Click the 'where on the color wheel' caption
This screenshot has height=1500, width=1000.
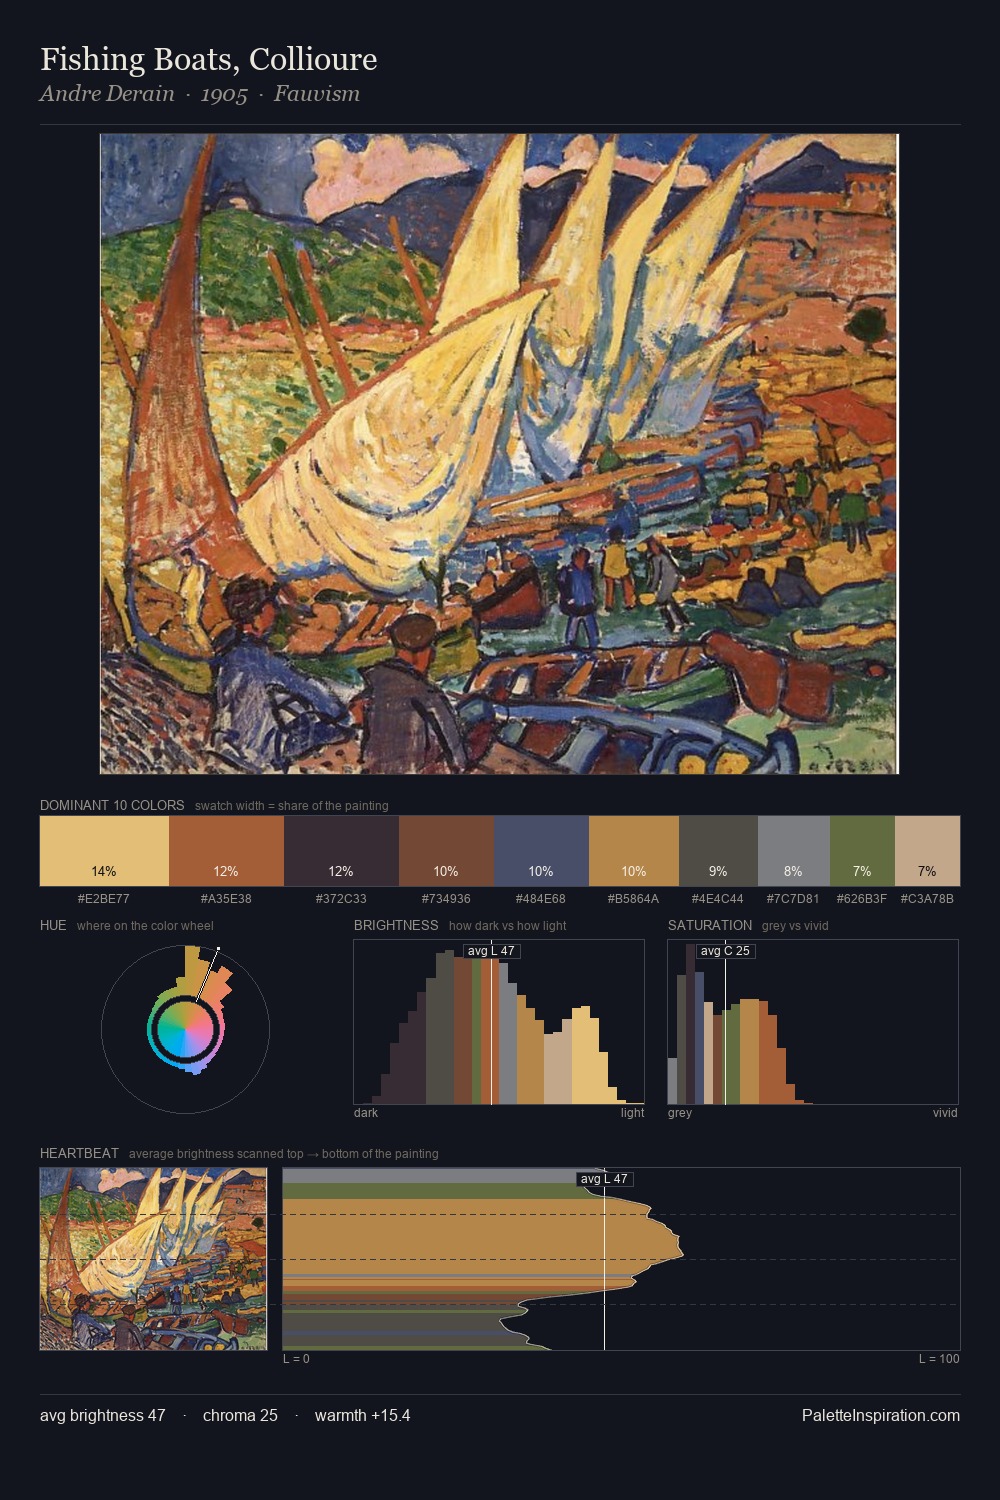click(145, 926)
